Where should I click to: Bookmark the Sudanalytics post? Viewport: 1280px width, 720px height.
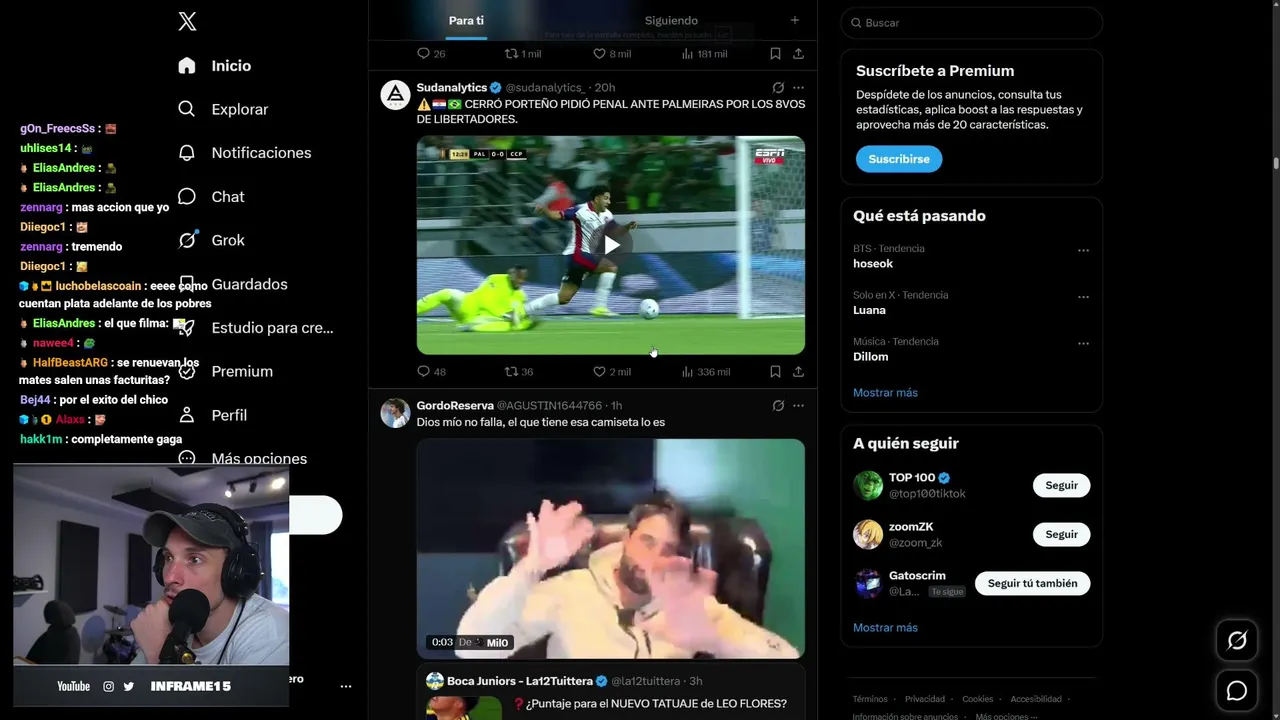[x=775, y=372]
